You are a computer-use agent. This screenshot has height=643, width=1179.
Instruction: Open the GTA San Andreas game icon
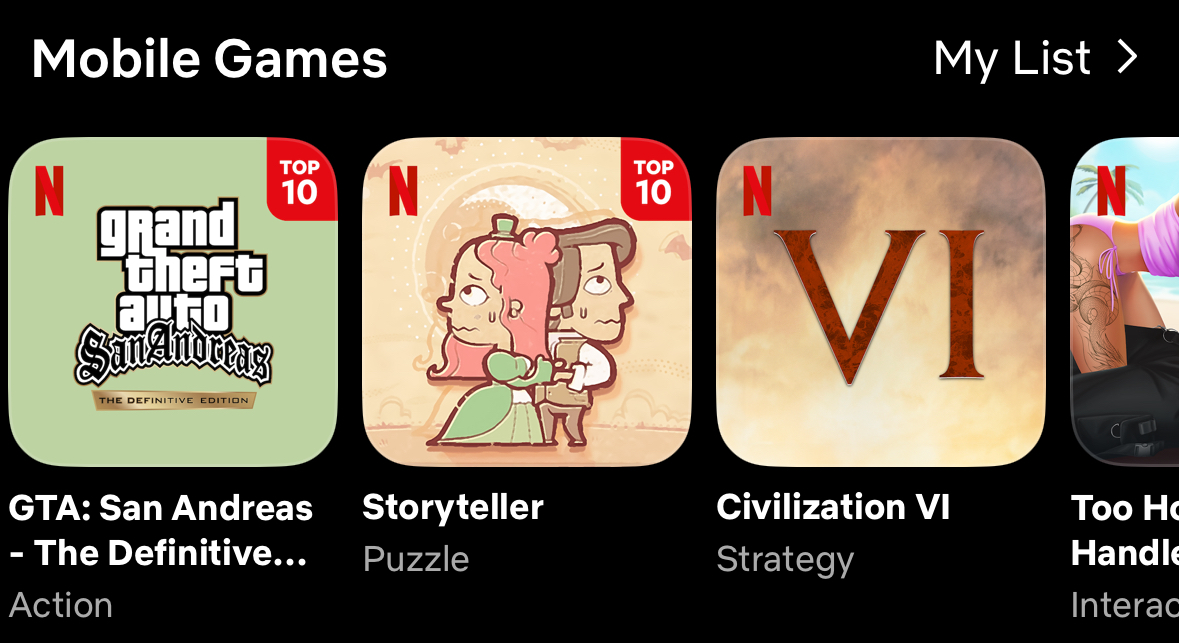coord(173,302)
